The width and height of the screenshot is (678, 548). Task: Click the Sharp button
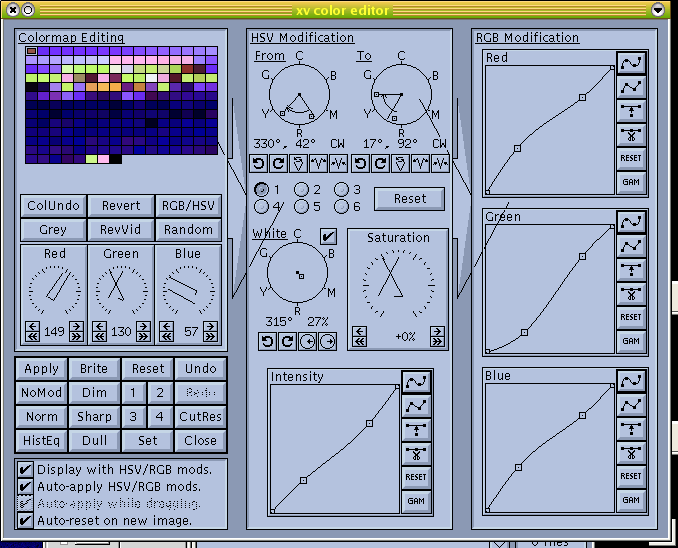(x=94, y=417)
